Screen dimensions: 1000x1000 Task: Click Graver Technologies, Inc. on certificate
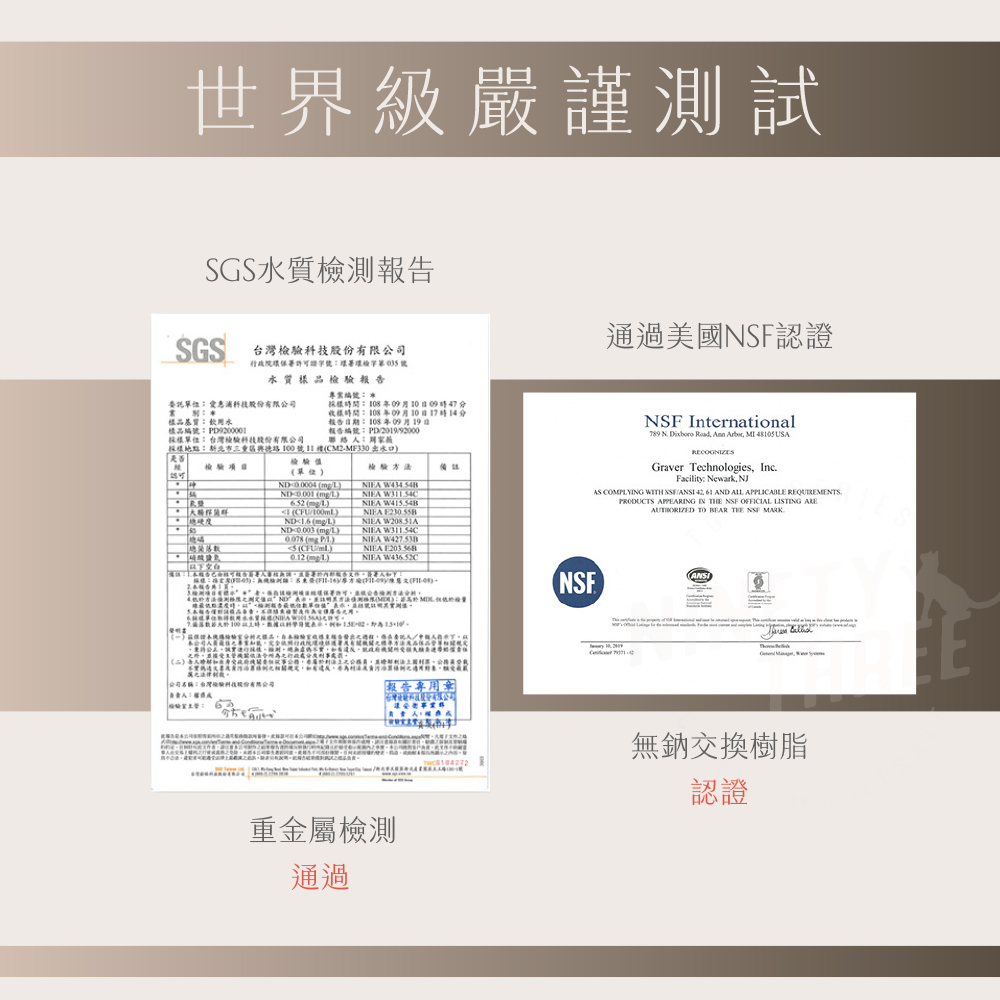pyautogui.click(x=714, y=467)
